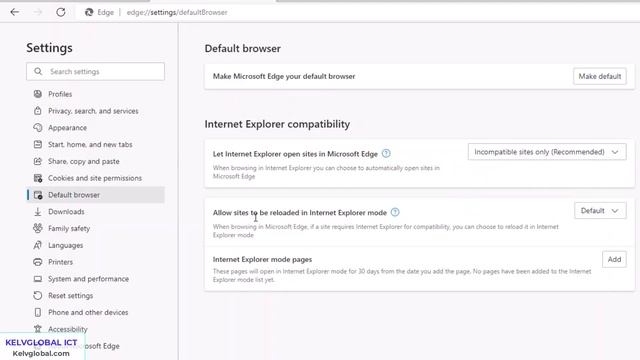The height and width of the screenshot is (360, 640).
Task: Click Add for Internet Explorer mode pages
Action: pos(614,259)
